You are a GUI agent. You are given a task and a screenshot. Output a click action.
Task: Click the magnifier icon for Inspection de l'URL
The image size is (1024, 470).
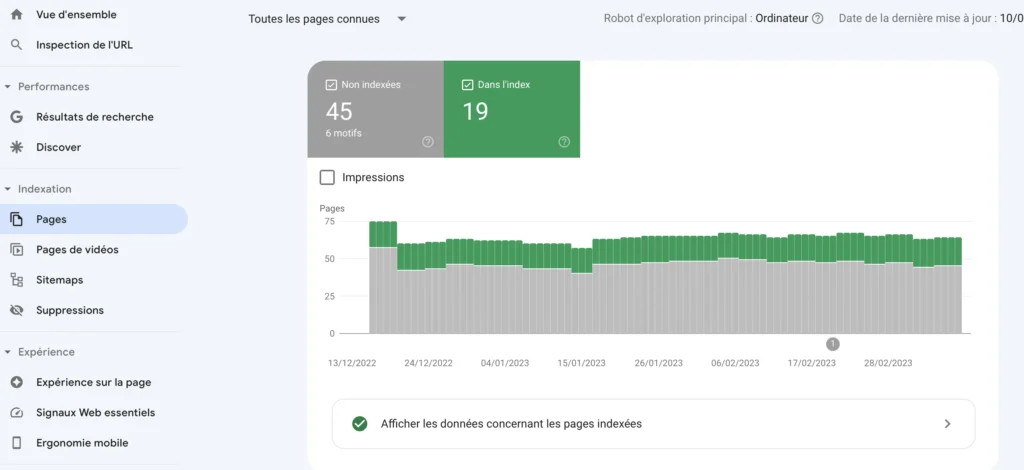[x=17, y=45]
